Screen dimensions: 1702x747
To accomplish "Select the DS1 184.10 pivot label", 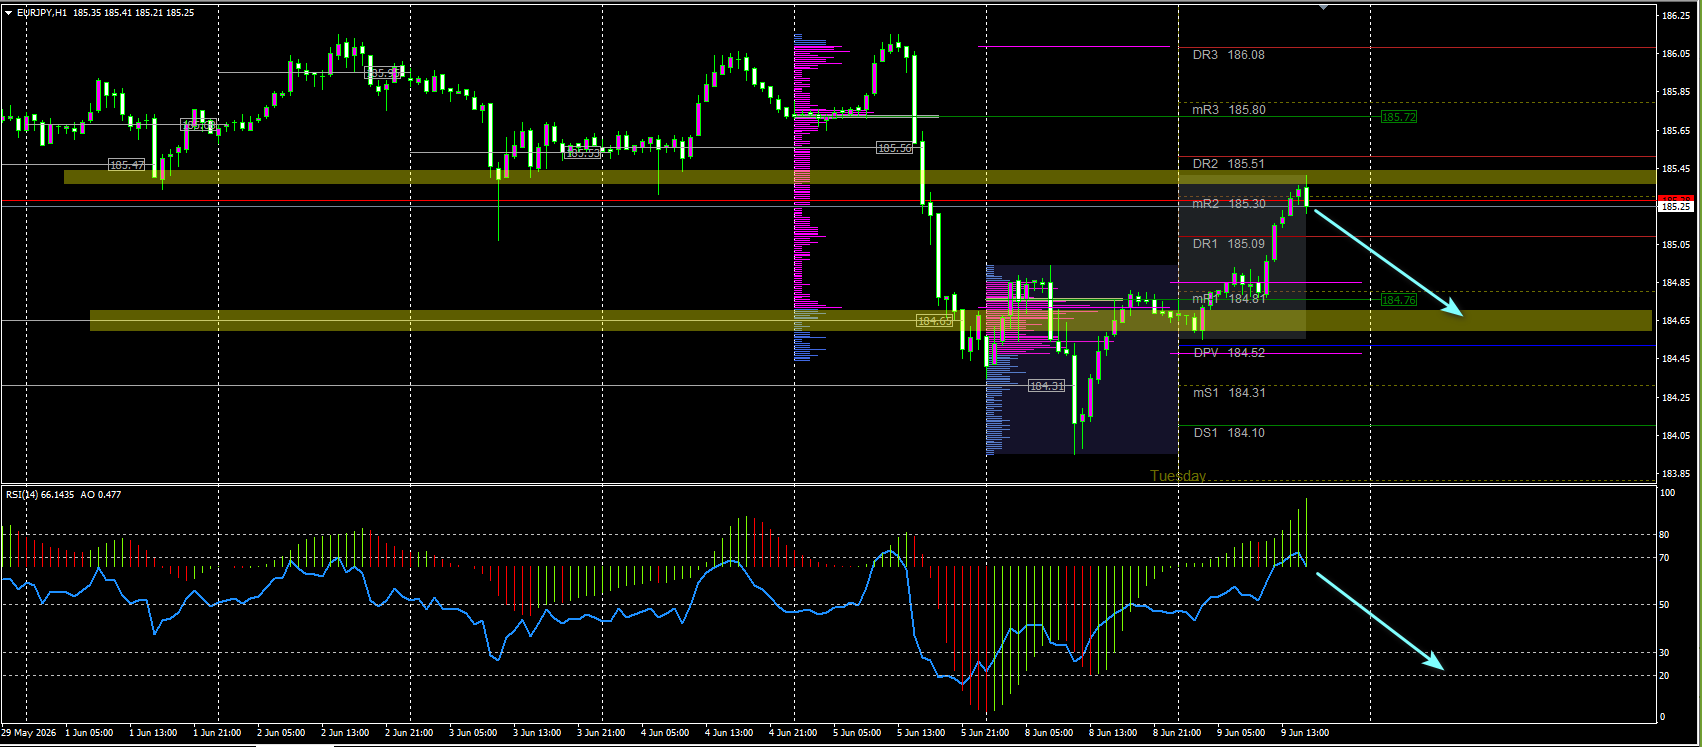I will click(1228, 433).
